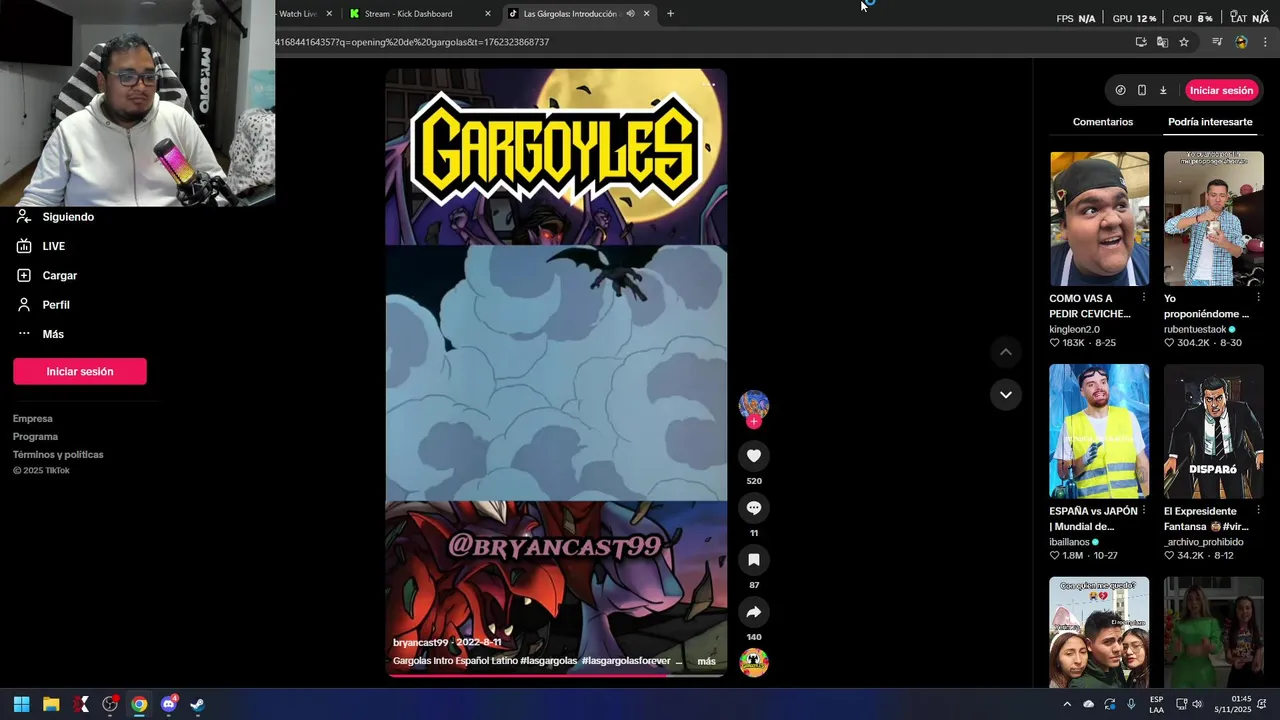Click the TikTok coins icon in top pill
Image resolution: width=1280 pixels, height=720 pixels.
click(x=1120, y=90)
